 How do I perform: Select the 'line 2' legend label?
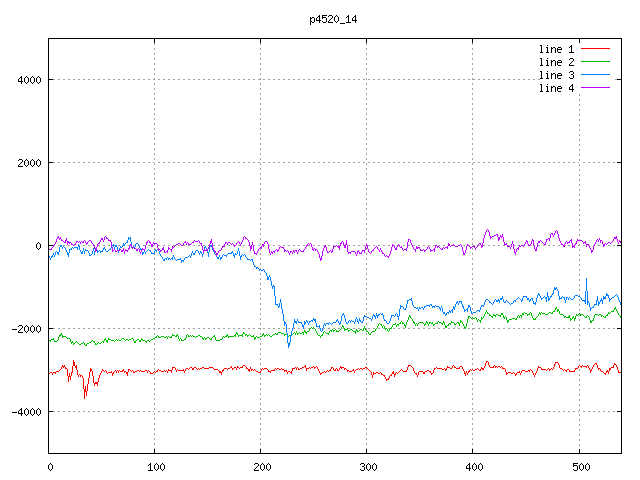tap(556, 62)
